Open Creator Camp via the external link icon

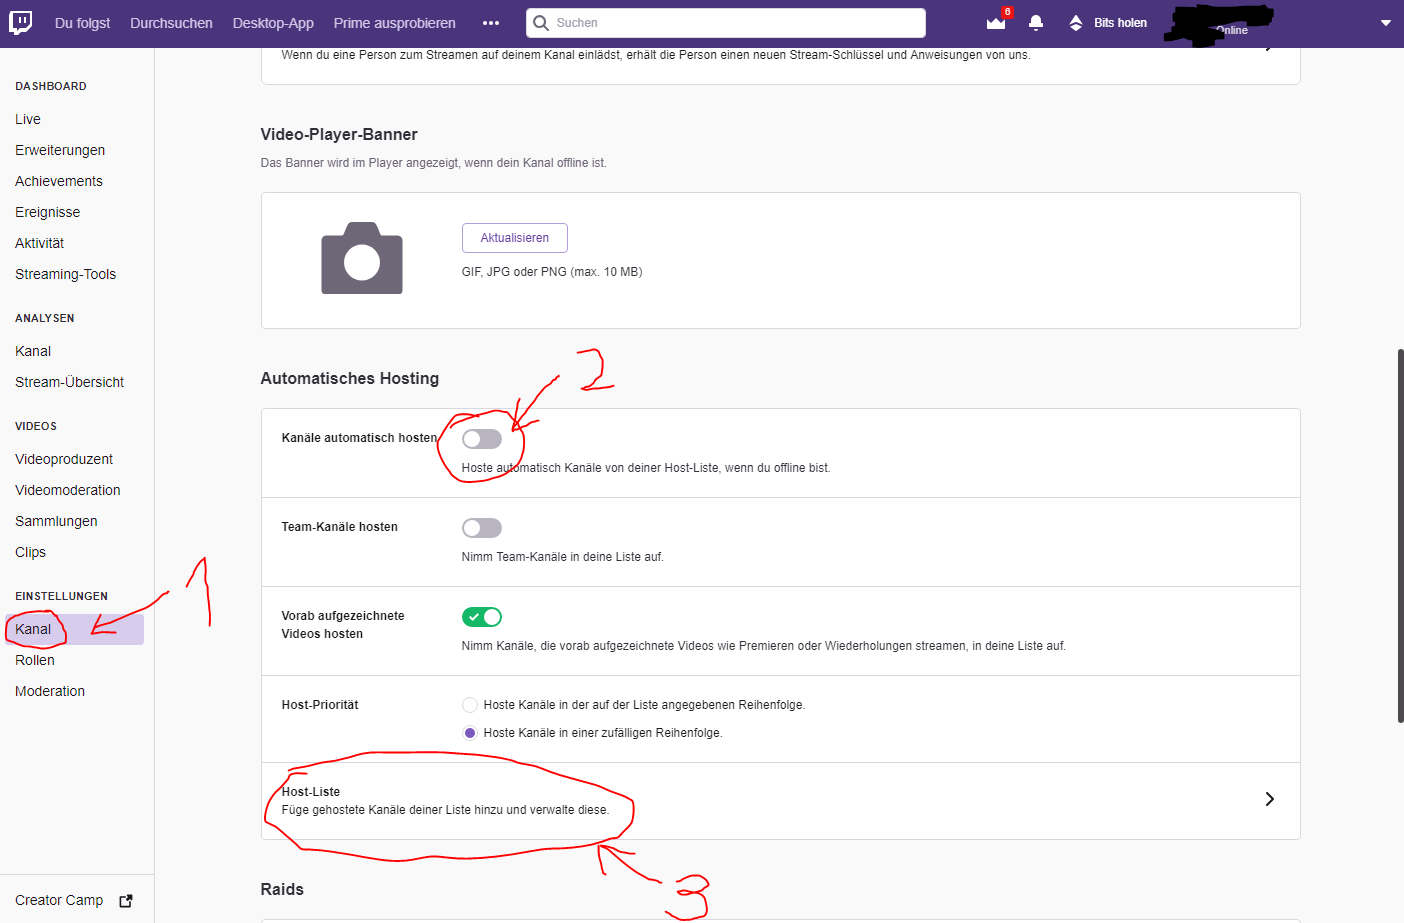pyautogui.click(x=125, y=900)
